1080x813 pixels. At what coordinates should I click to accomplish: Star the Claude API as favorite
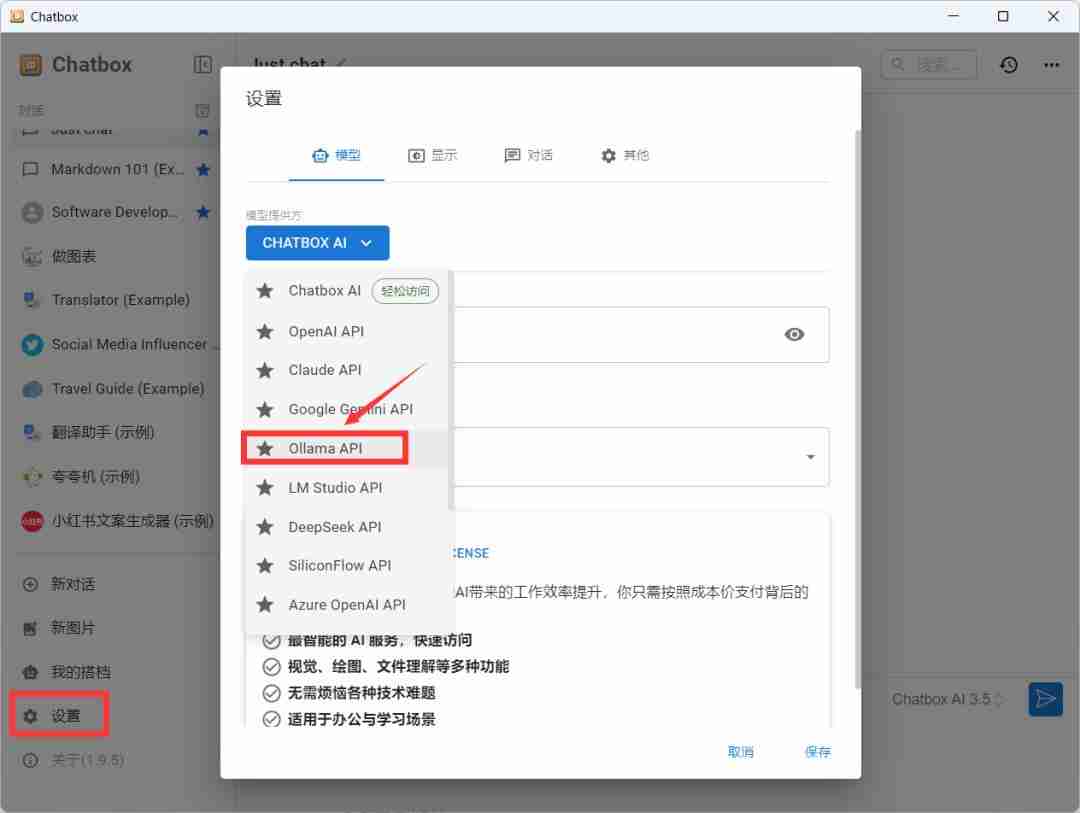pyautogui.click(x=264, y=370)
